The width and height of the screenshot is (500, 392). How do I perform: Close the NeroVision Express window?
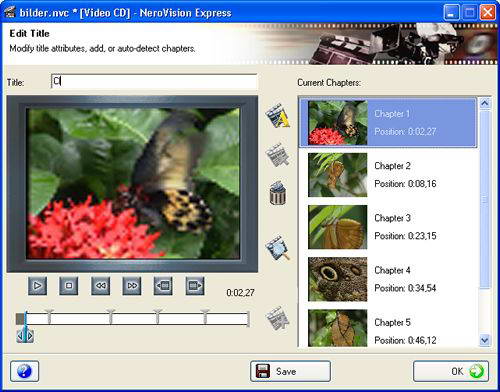tap(487, 13)
